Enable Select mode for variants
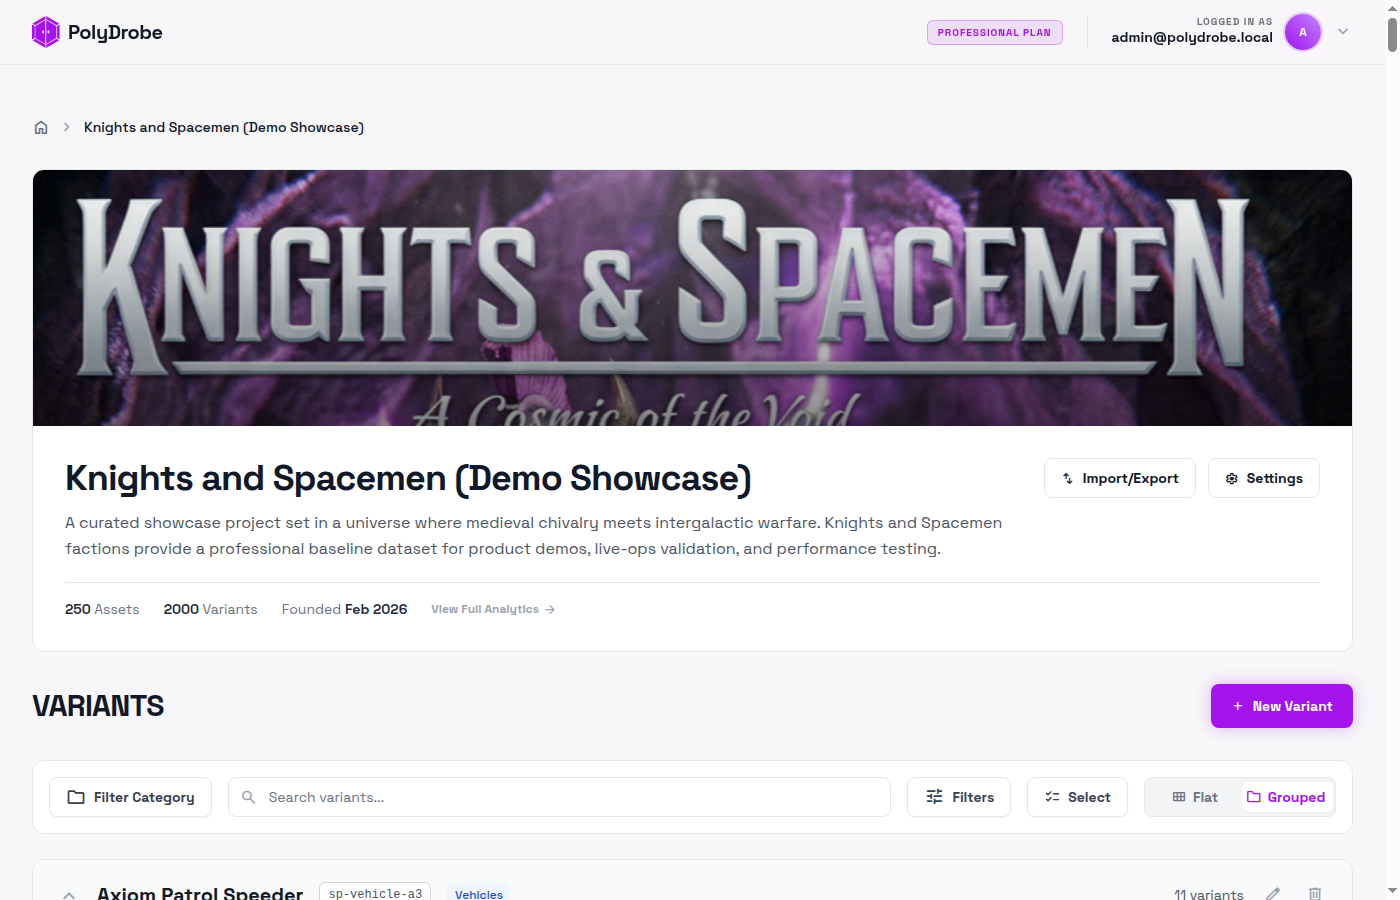This screenshot has height=900, width=1400. [x=1077, y=797]
